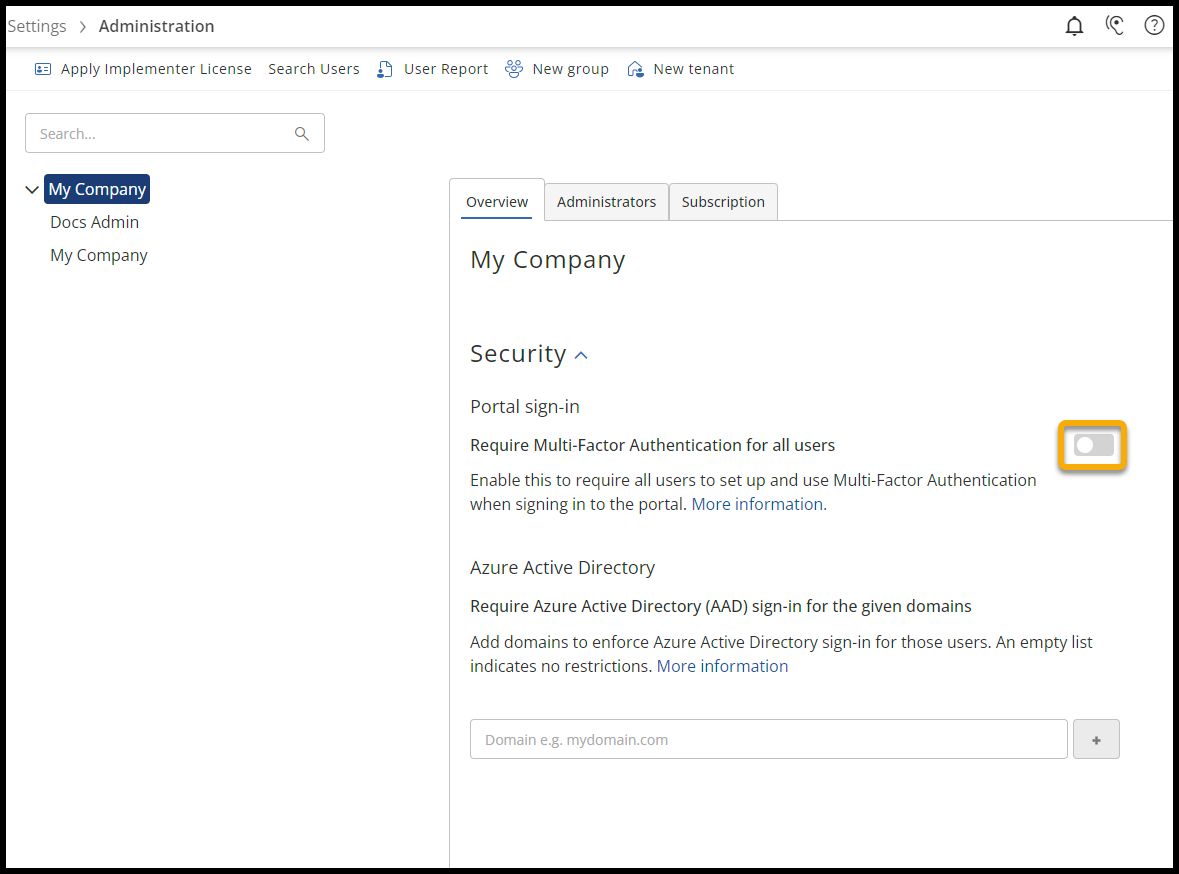
Task: Collapse the My Company tree node
Action: click(32, 189)
